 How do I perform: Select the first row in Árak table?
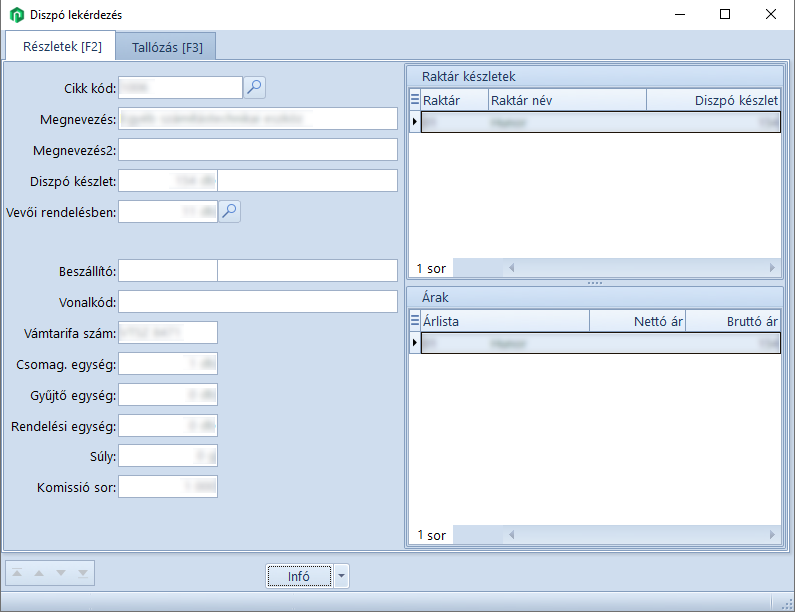(600, 343)
